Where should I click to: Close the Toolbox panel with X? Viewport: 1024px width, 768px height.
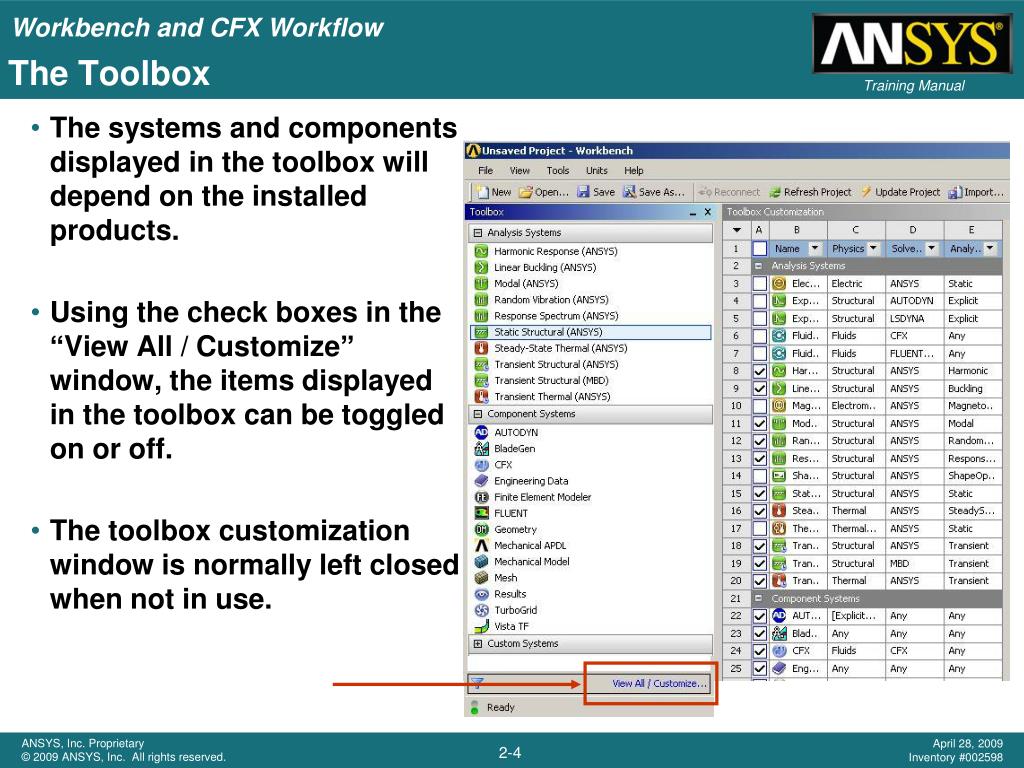pyautogui.click(x=707, y=212)
